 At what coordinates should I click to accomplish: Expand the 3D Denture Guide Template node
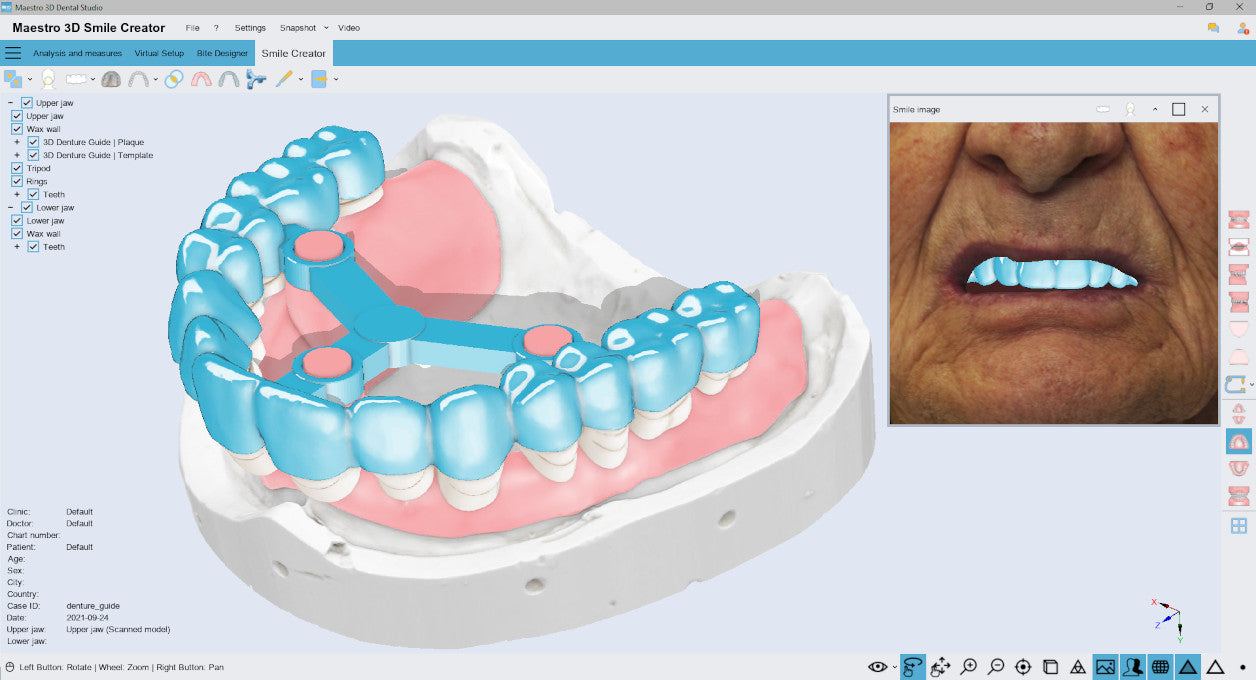coord(17,155)
